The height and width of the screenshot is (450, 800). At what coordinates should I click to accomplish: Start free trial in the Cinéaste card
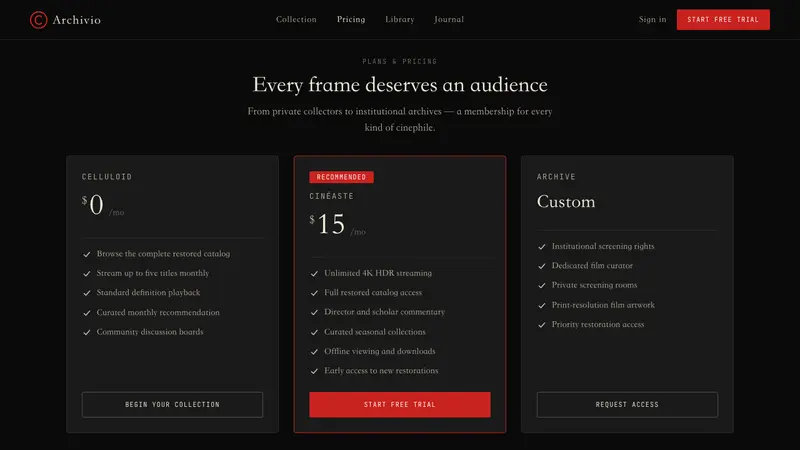point(399,405)
